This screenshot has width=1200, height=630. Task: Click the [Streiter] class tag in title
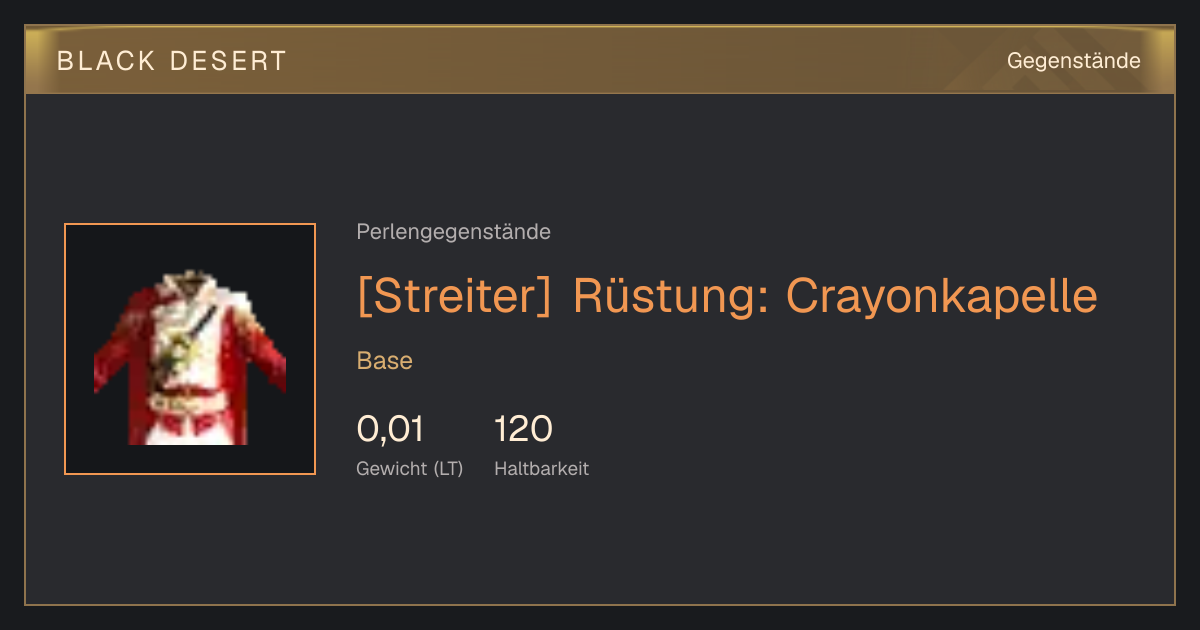[454, 295]
